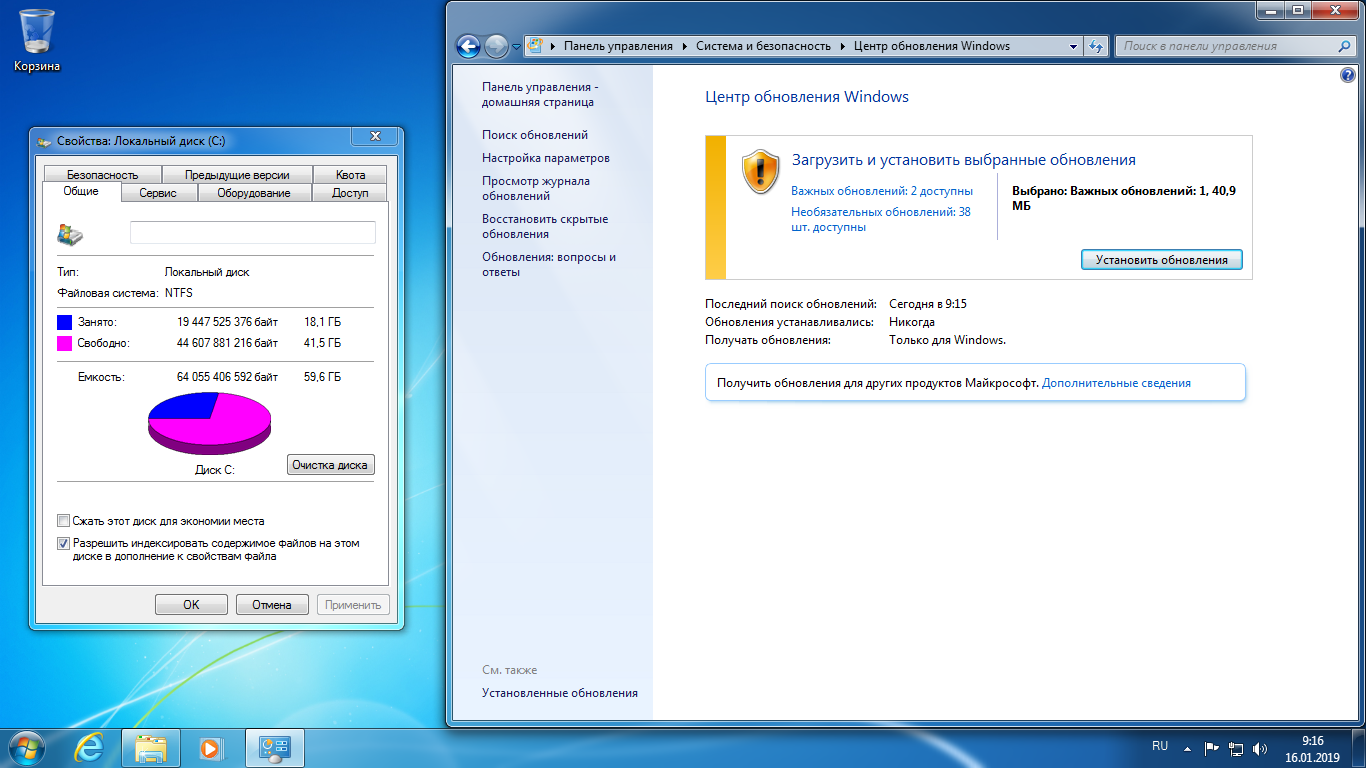Viewport: 1366px width, 768px height.
Task: Open the 'Оборудование' tab
Action: coord(254,193)
